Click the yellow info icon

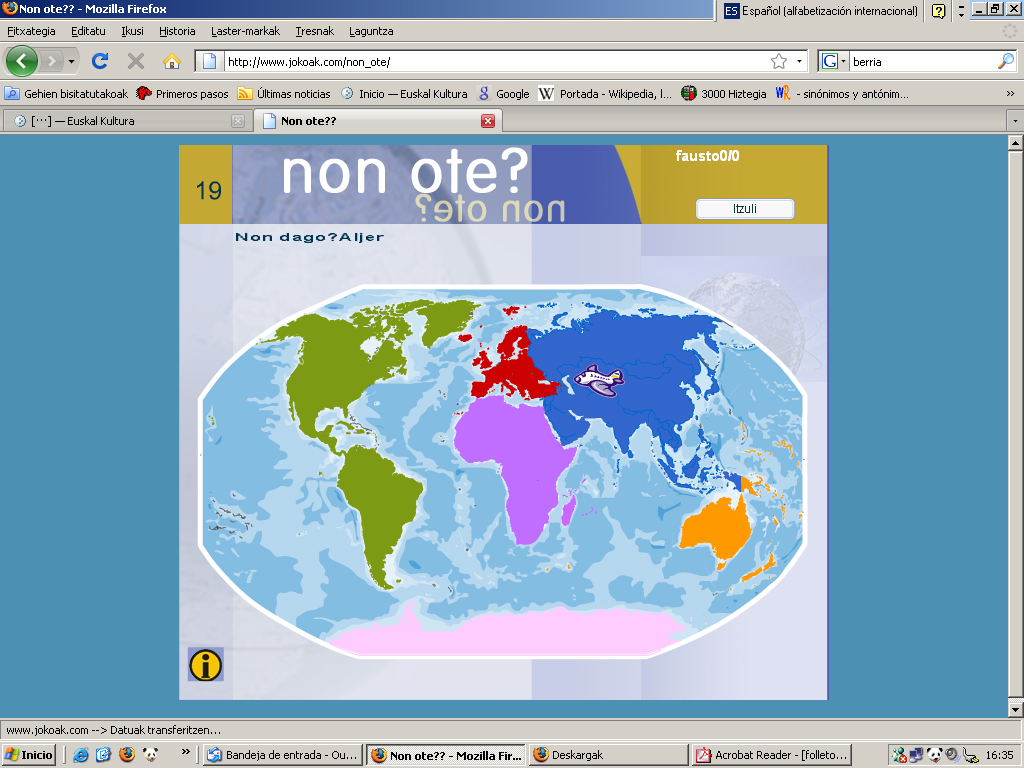coord(205,665)
